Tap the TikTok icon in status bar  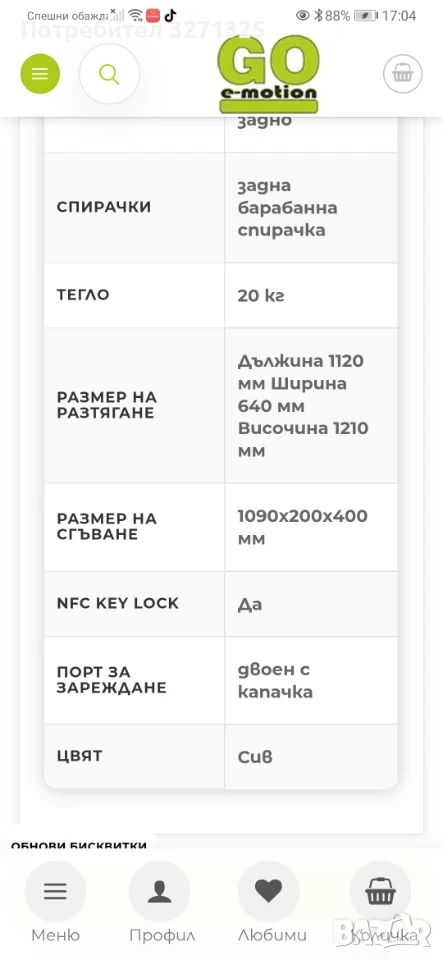point(170,16)
